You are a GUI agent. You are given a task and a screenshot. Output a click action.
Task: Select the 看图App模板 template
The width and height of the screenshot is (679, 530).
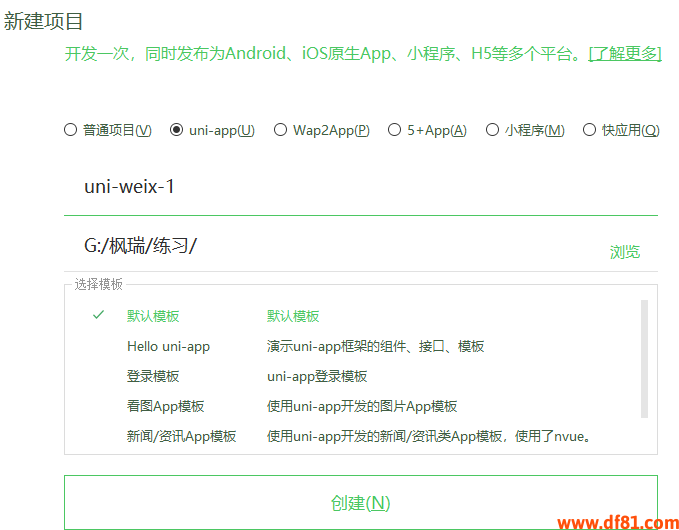coord(165,406)
